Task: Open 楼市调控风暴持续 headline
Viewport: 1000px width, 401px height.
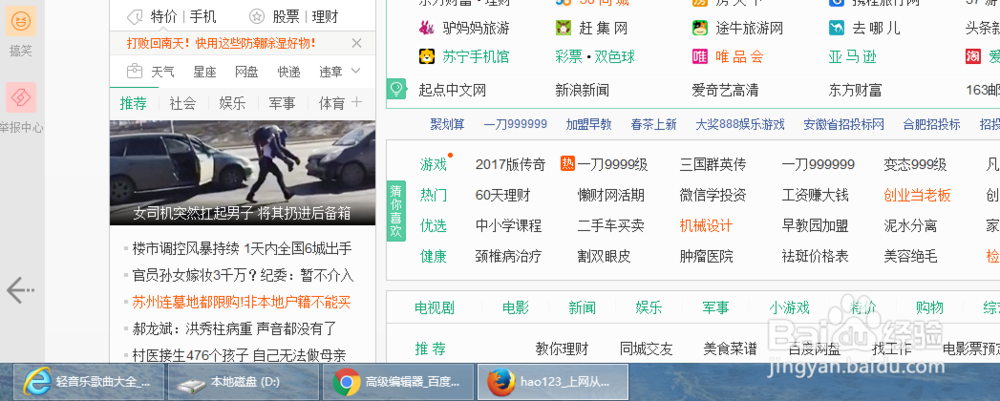Action: 242,248
